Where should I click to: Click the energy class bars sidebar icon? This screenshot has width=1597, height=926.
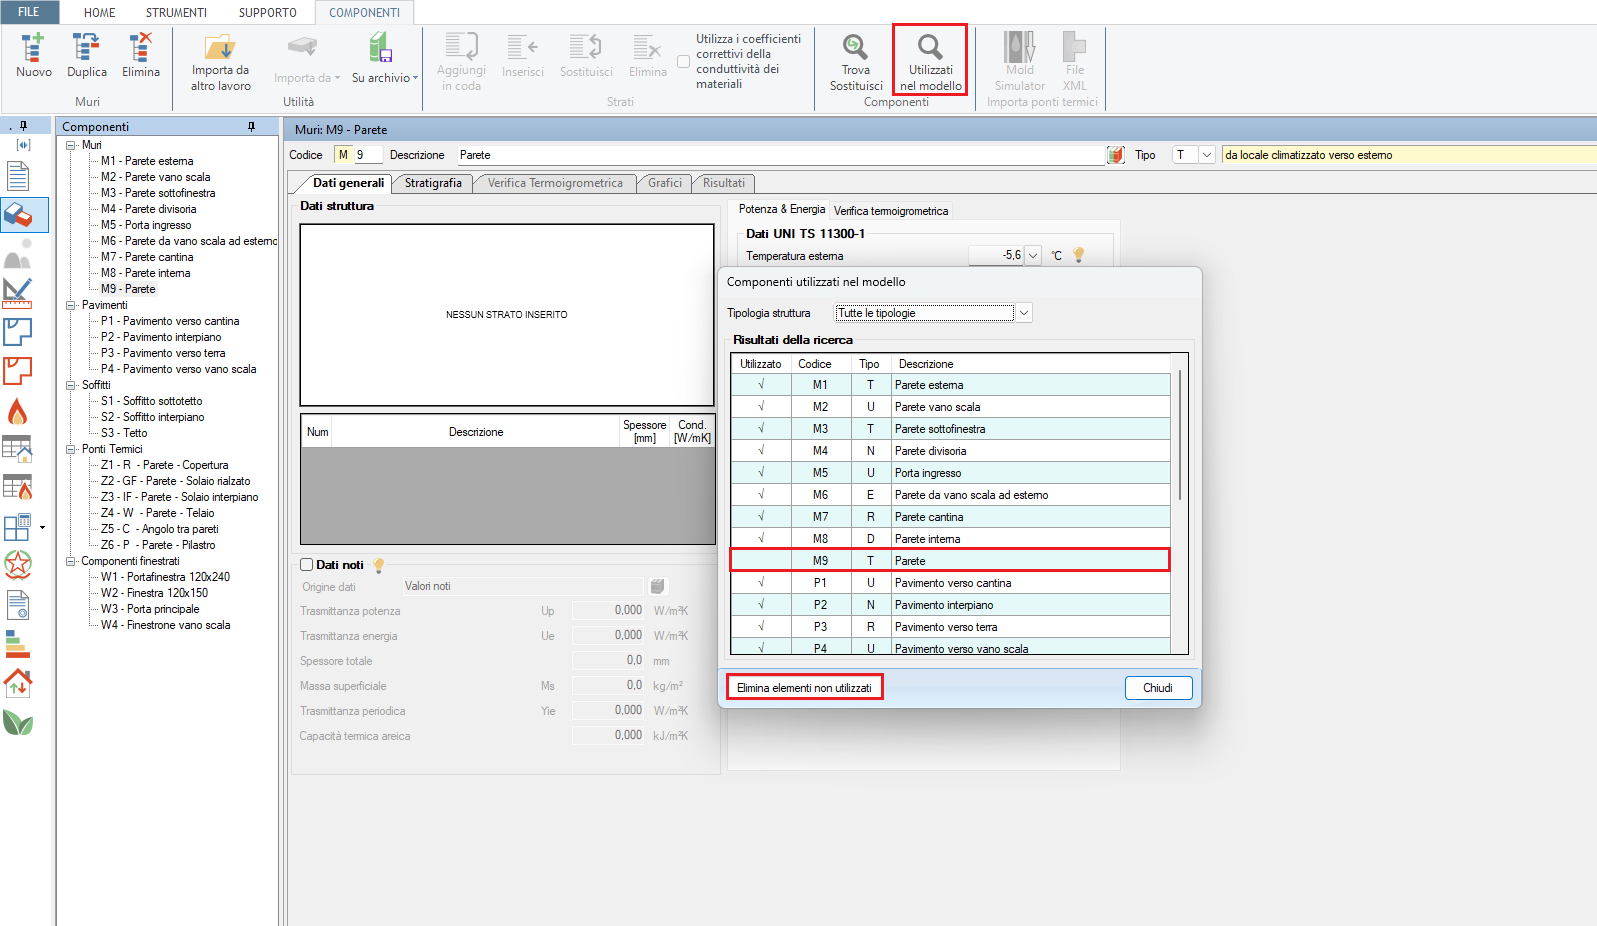coord(18,644)
